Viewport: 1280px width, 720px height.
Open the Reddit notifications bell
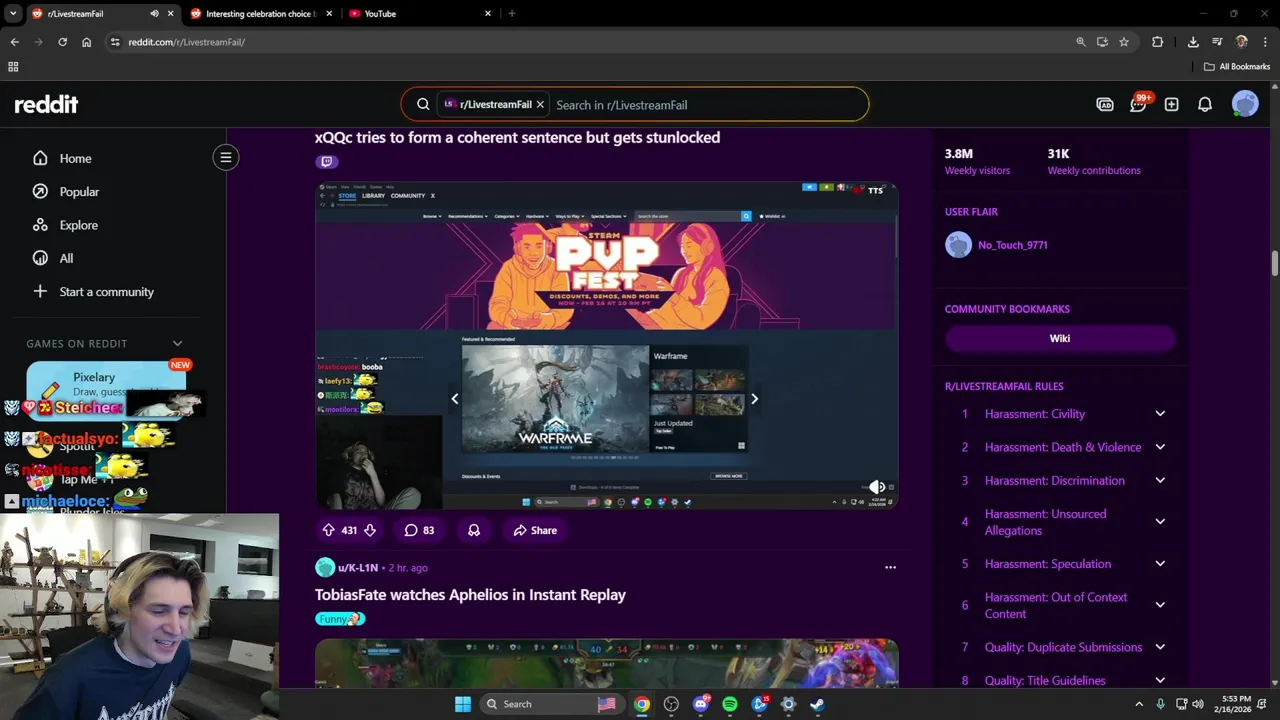coord(1205,104)
